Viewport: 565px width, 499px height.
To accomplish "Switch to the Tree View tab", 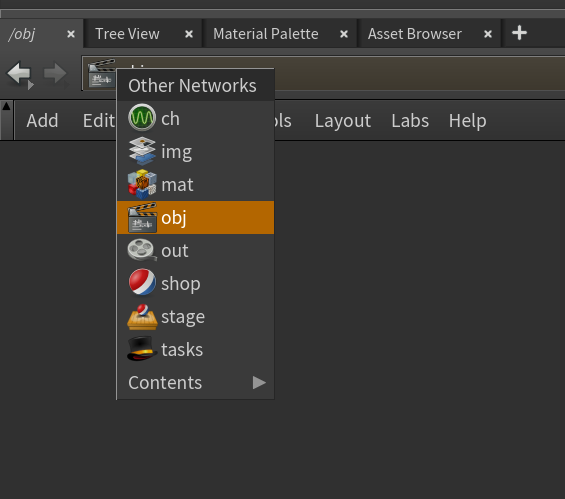I will tap(127, 34).
